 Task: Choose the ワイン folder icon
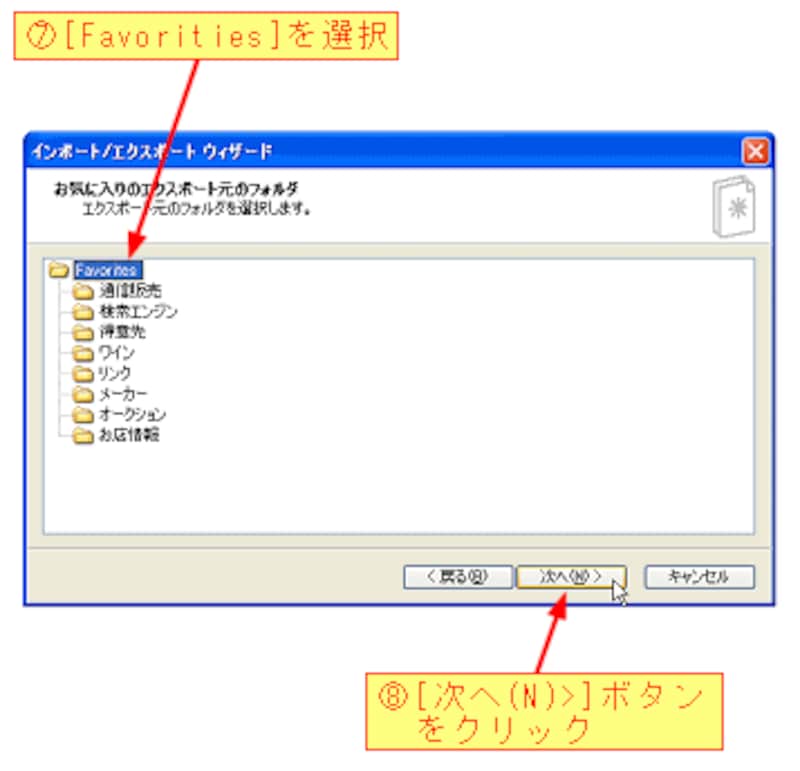coord(83,353)
